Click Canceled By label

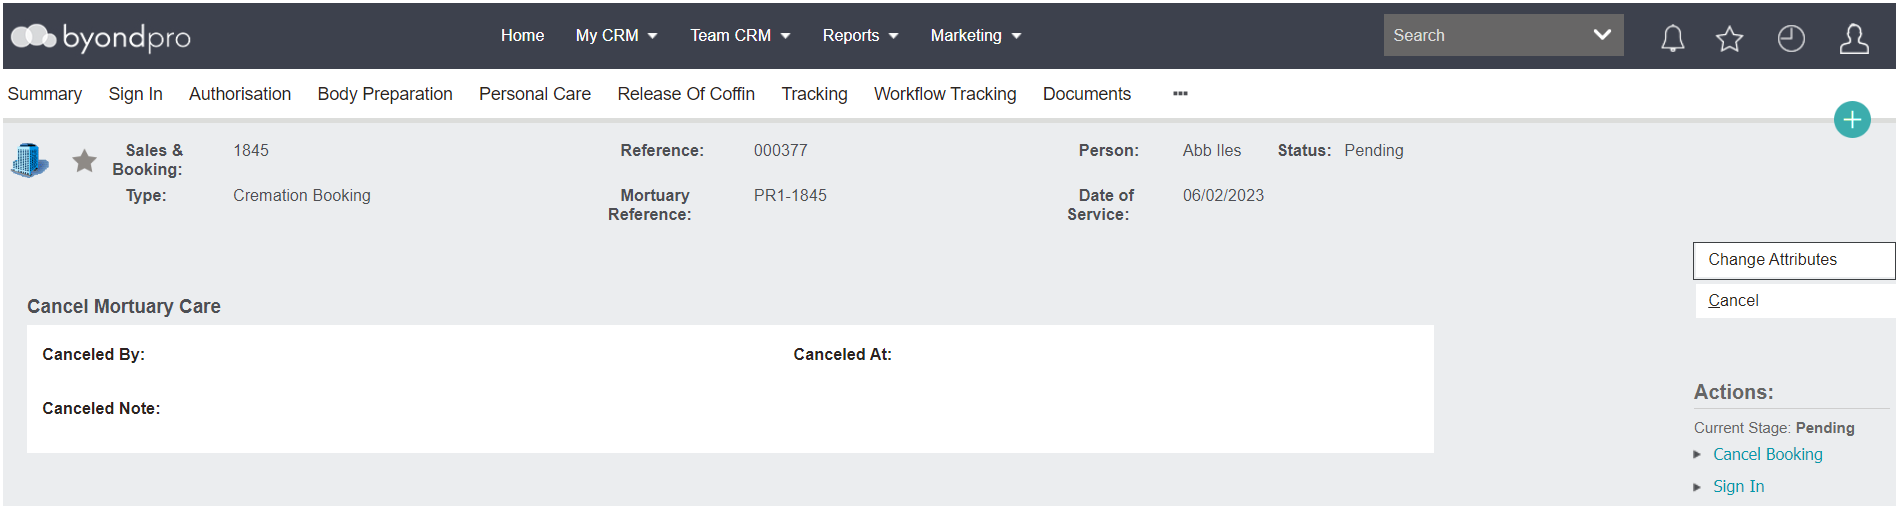point(93,355)
